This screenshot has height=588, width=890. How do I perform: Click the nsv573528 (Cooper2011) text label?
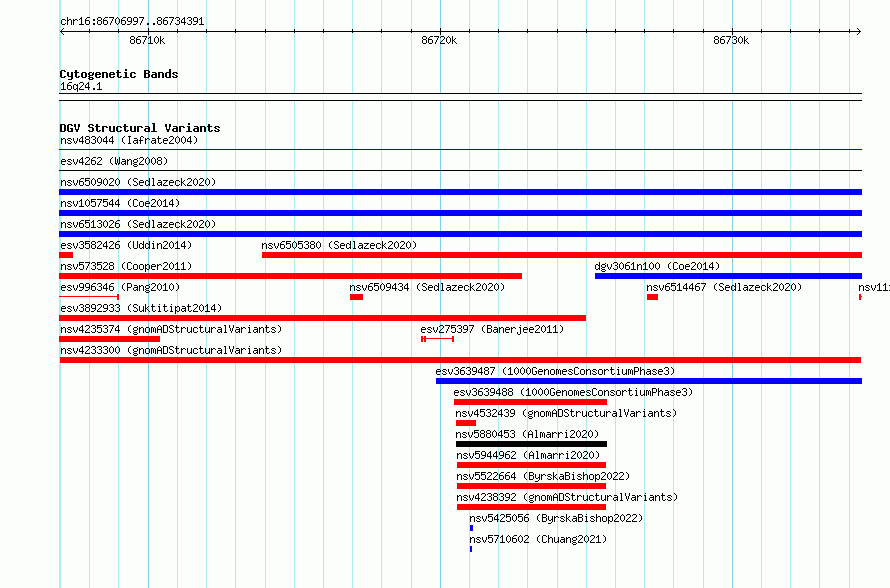pyautogui.click(x=126, y=266)
